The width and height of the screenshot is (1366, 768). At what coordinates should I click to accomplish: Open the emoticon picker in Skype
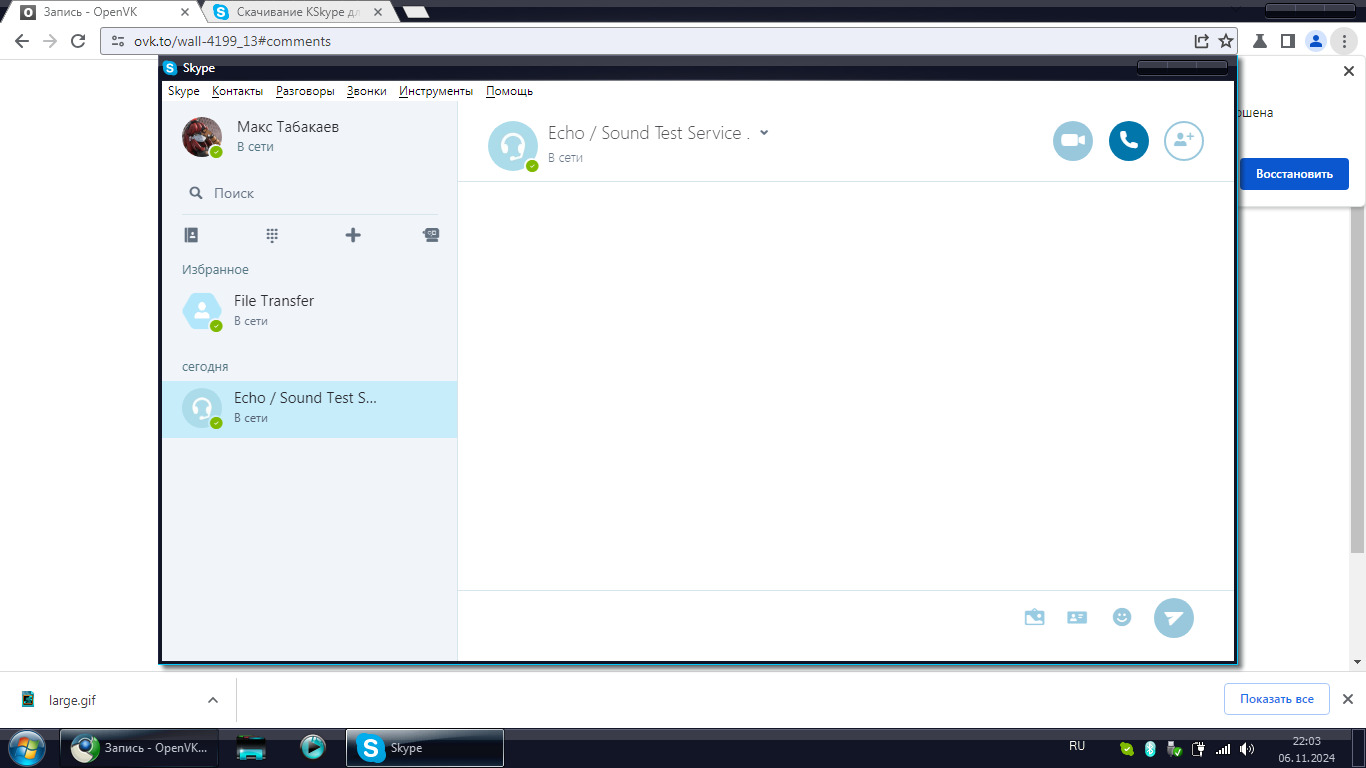[x=1122, y=618]
